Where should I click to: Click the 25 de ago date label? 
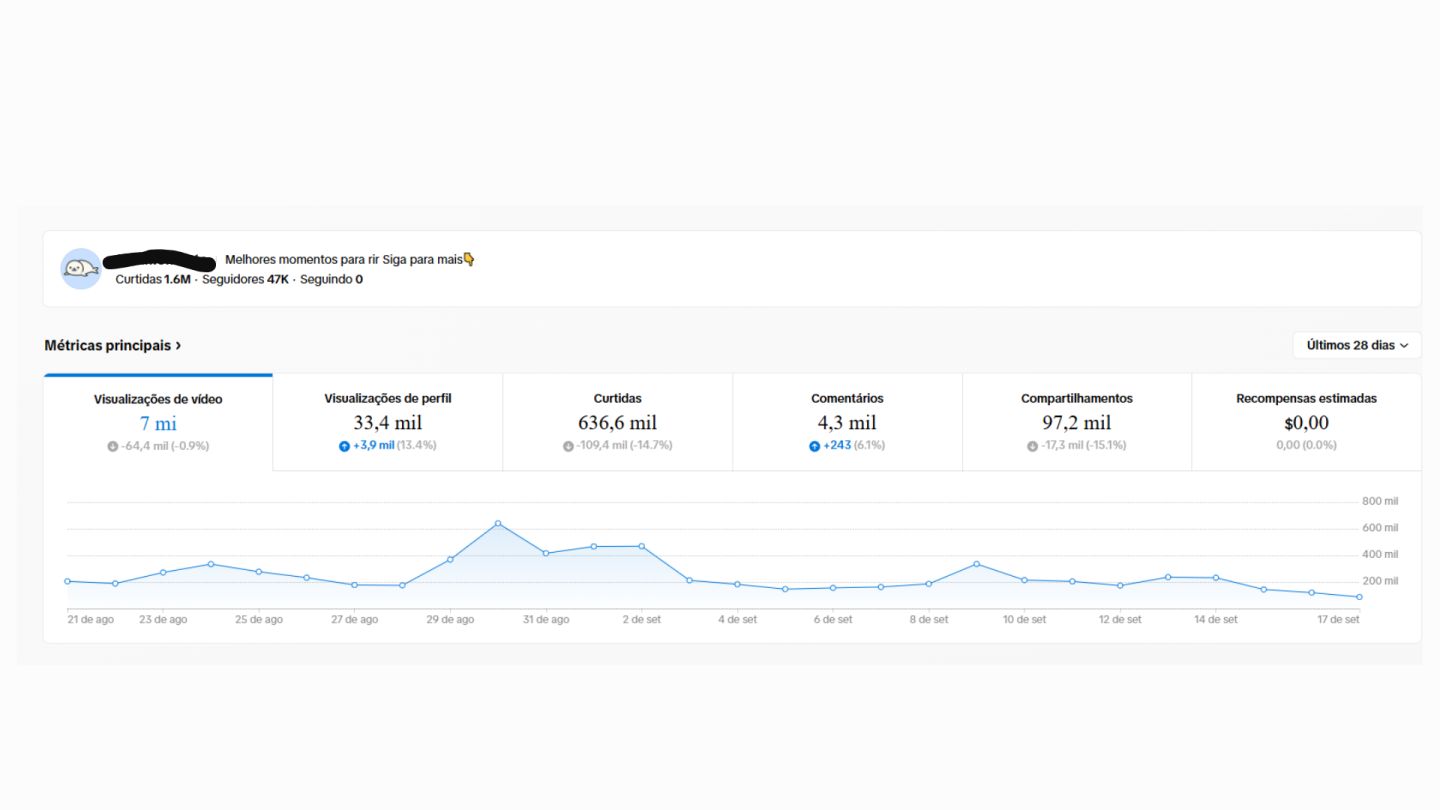click(x=259, y=620)
